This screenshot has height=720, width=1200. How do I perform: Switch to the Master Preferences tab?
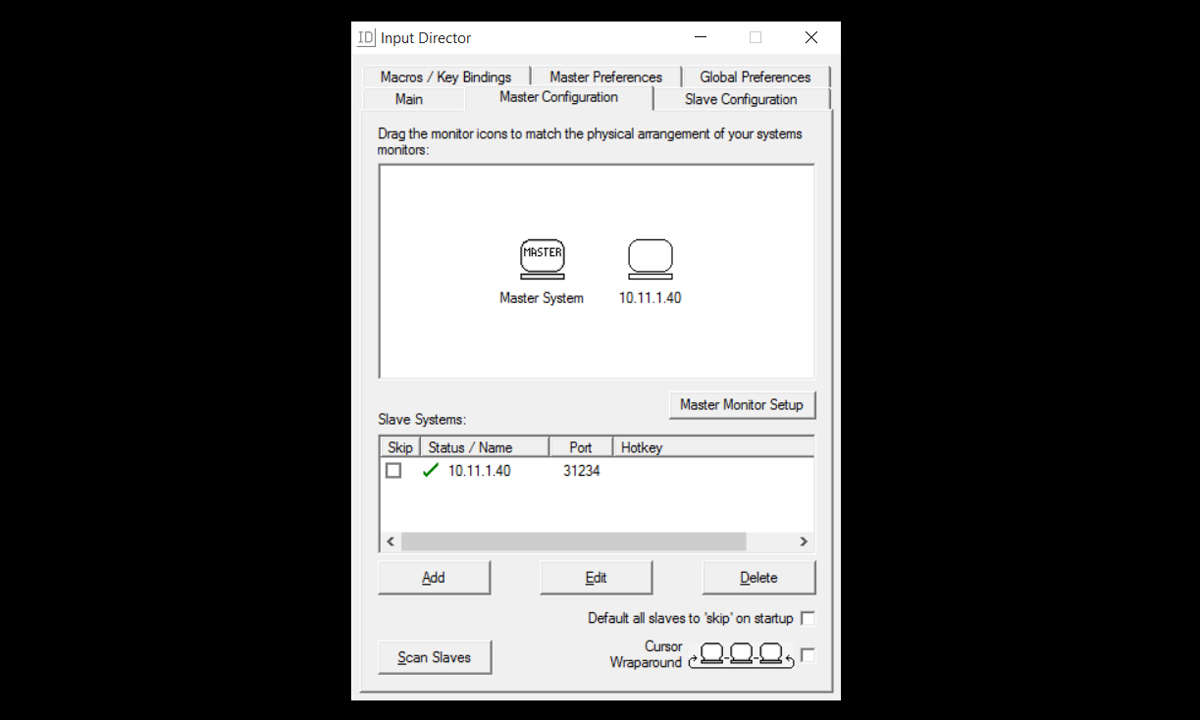click(606, 77)
